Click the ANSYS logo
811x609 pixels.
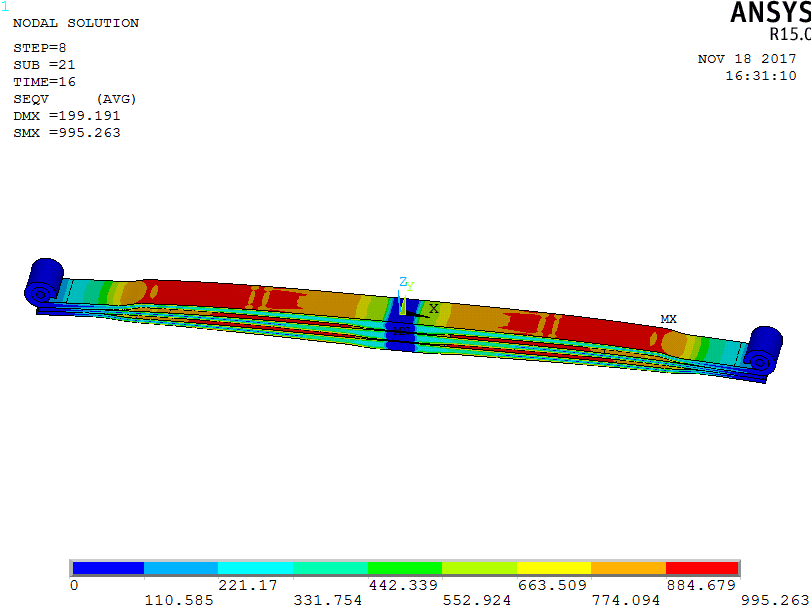click(x=770, y=13)
